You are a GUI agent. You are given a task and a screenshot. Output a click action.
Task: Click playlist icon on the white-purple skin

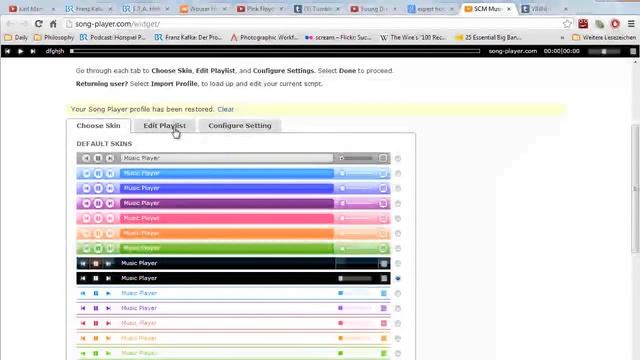click(384, 309)
